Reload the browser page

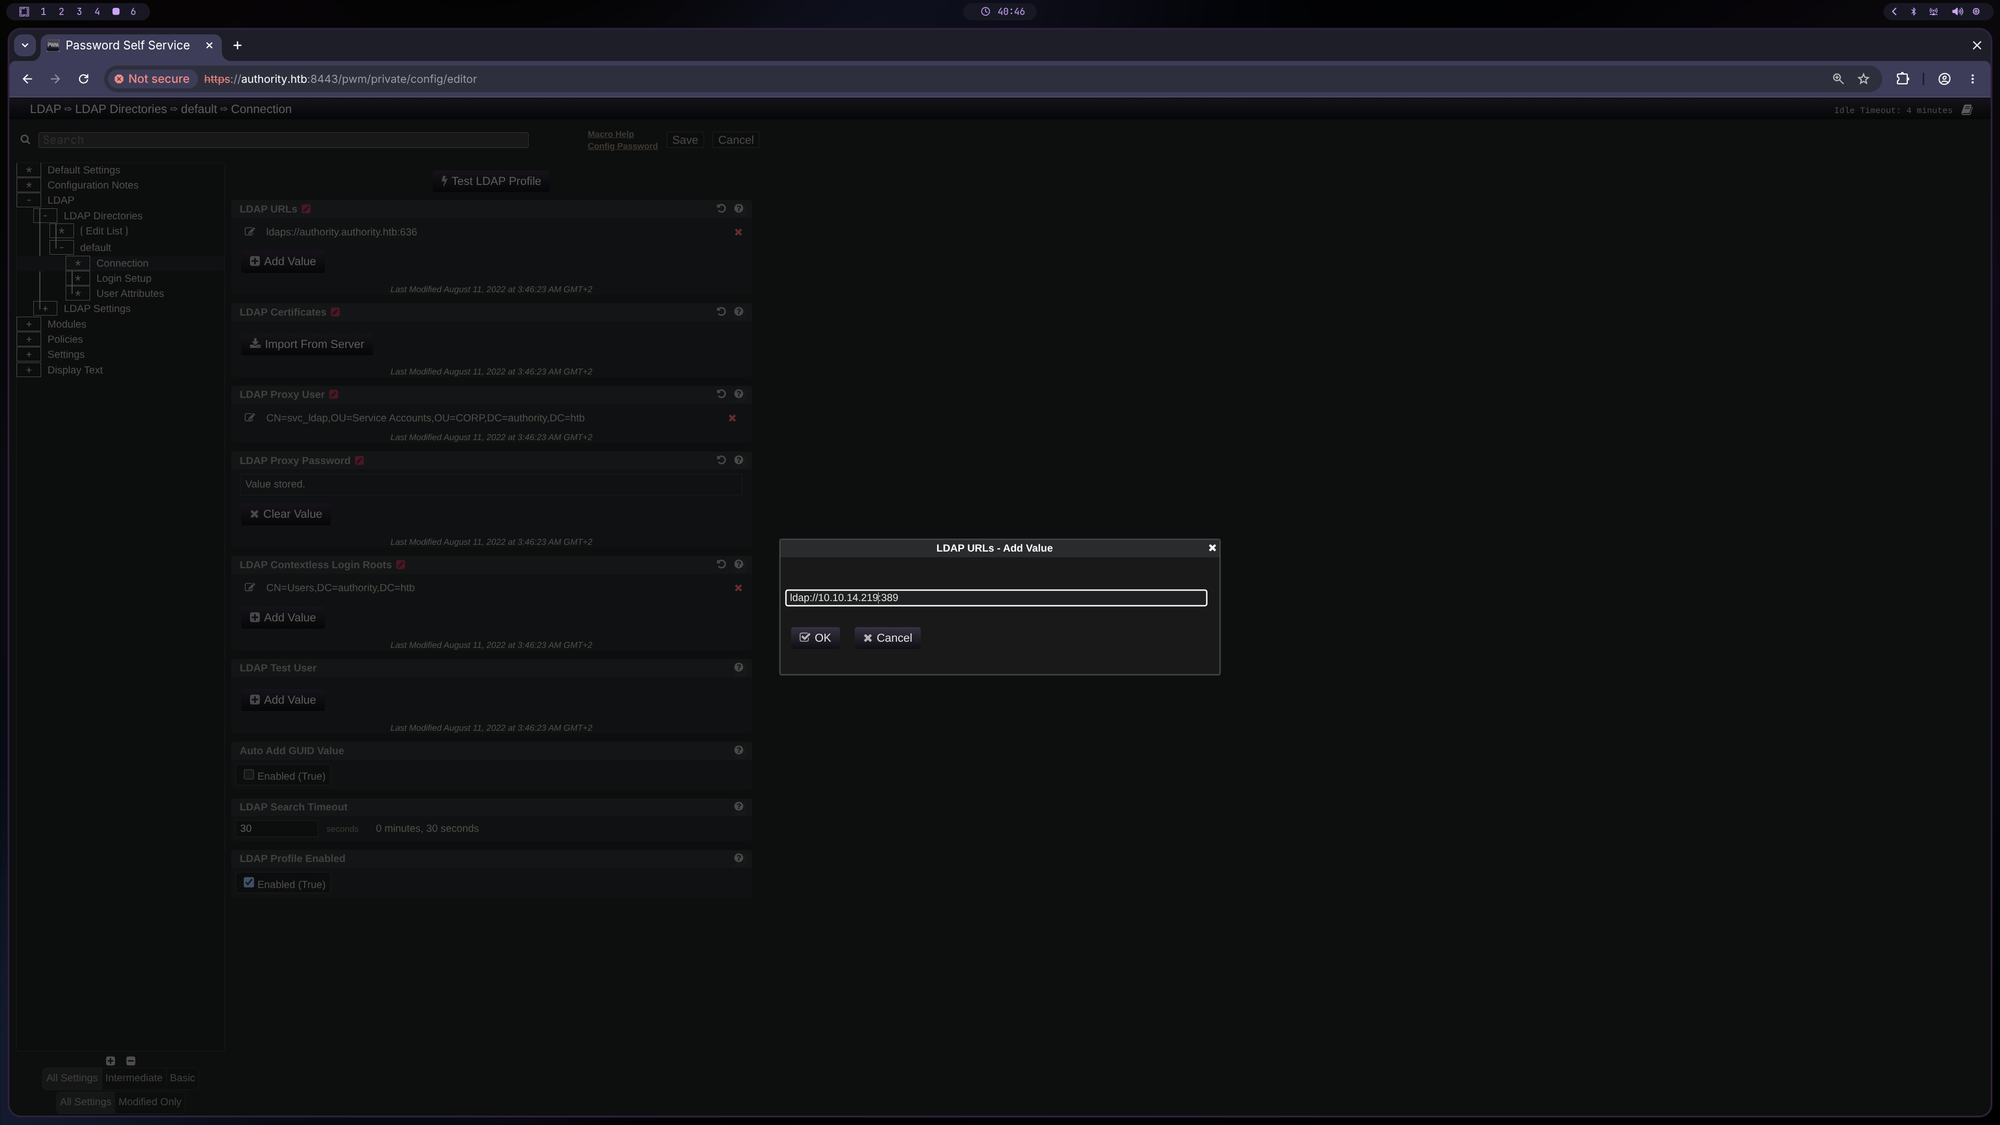point(84,79)
